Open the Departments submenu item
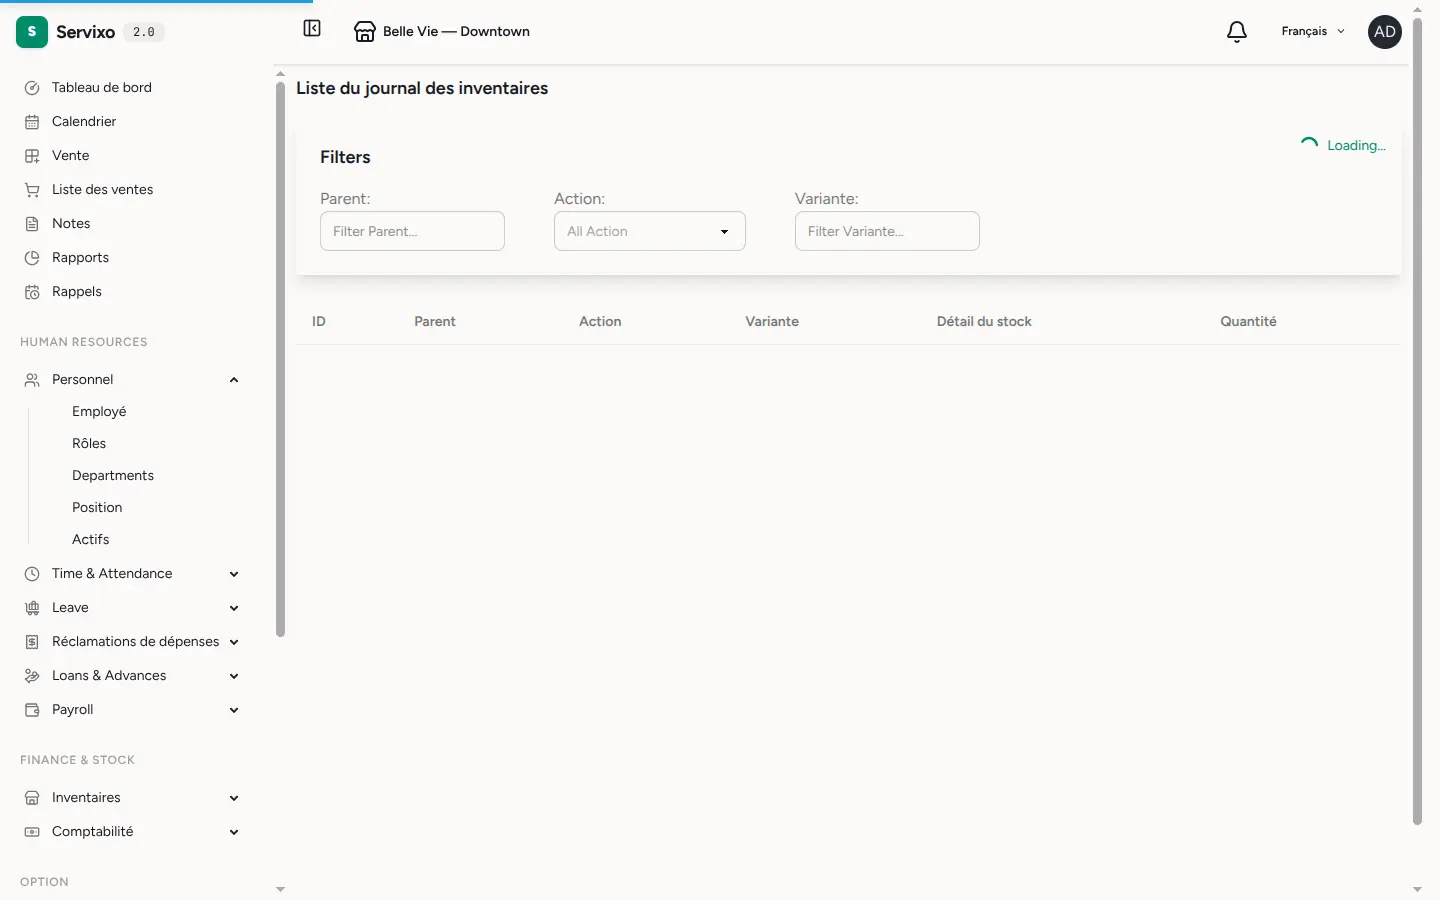Viewport: 1440px width, 900px height. point(113,476)
